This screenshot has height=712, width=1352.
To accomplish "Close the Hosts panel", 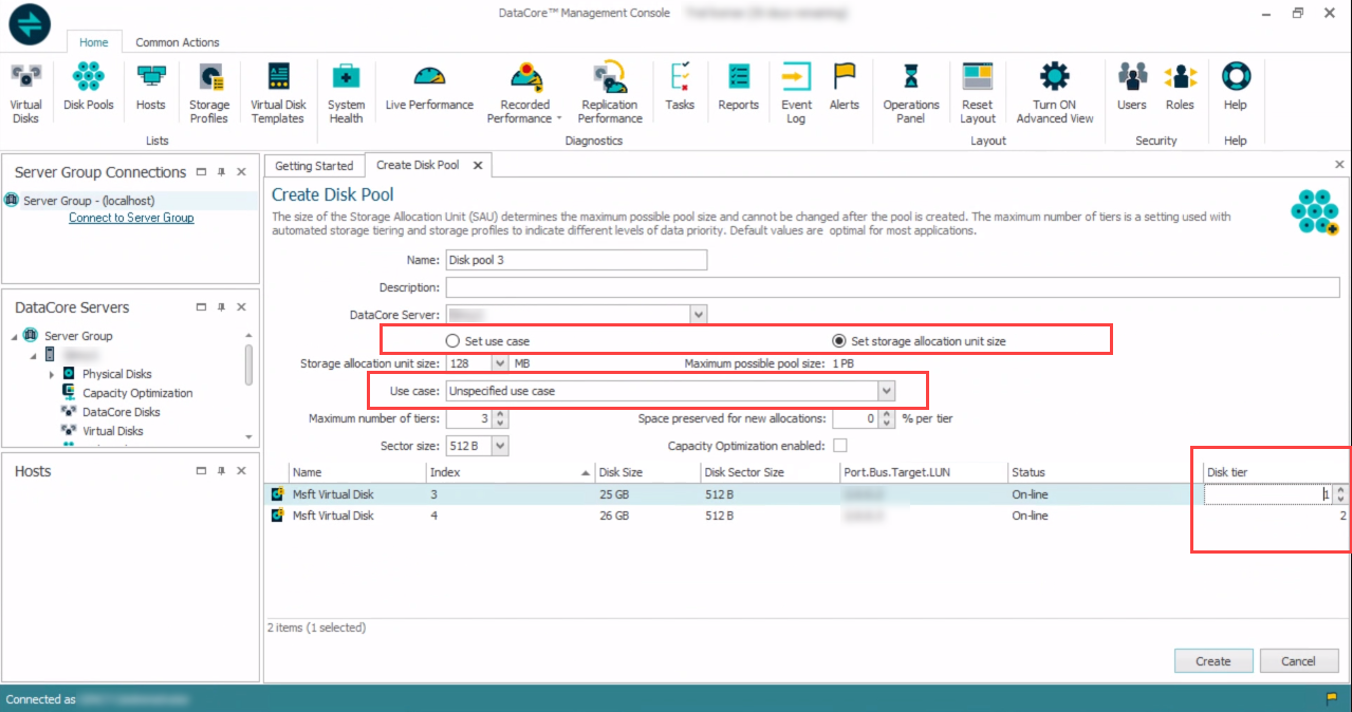I will [241, 471].
